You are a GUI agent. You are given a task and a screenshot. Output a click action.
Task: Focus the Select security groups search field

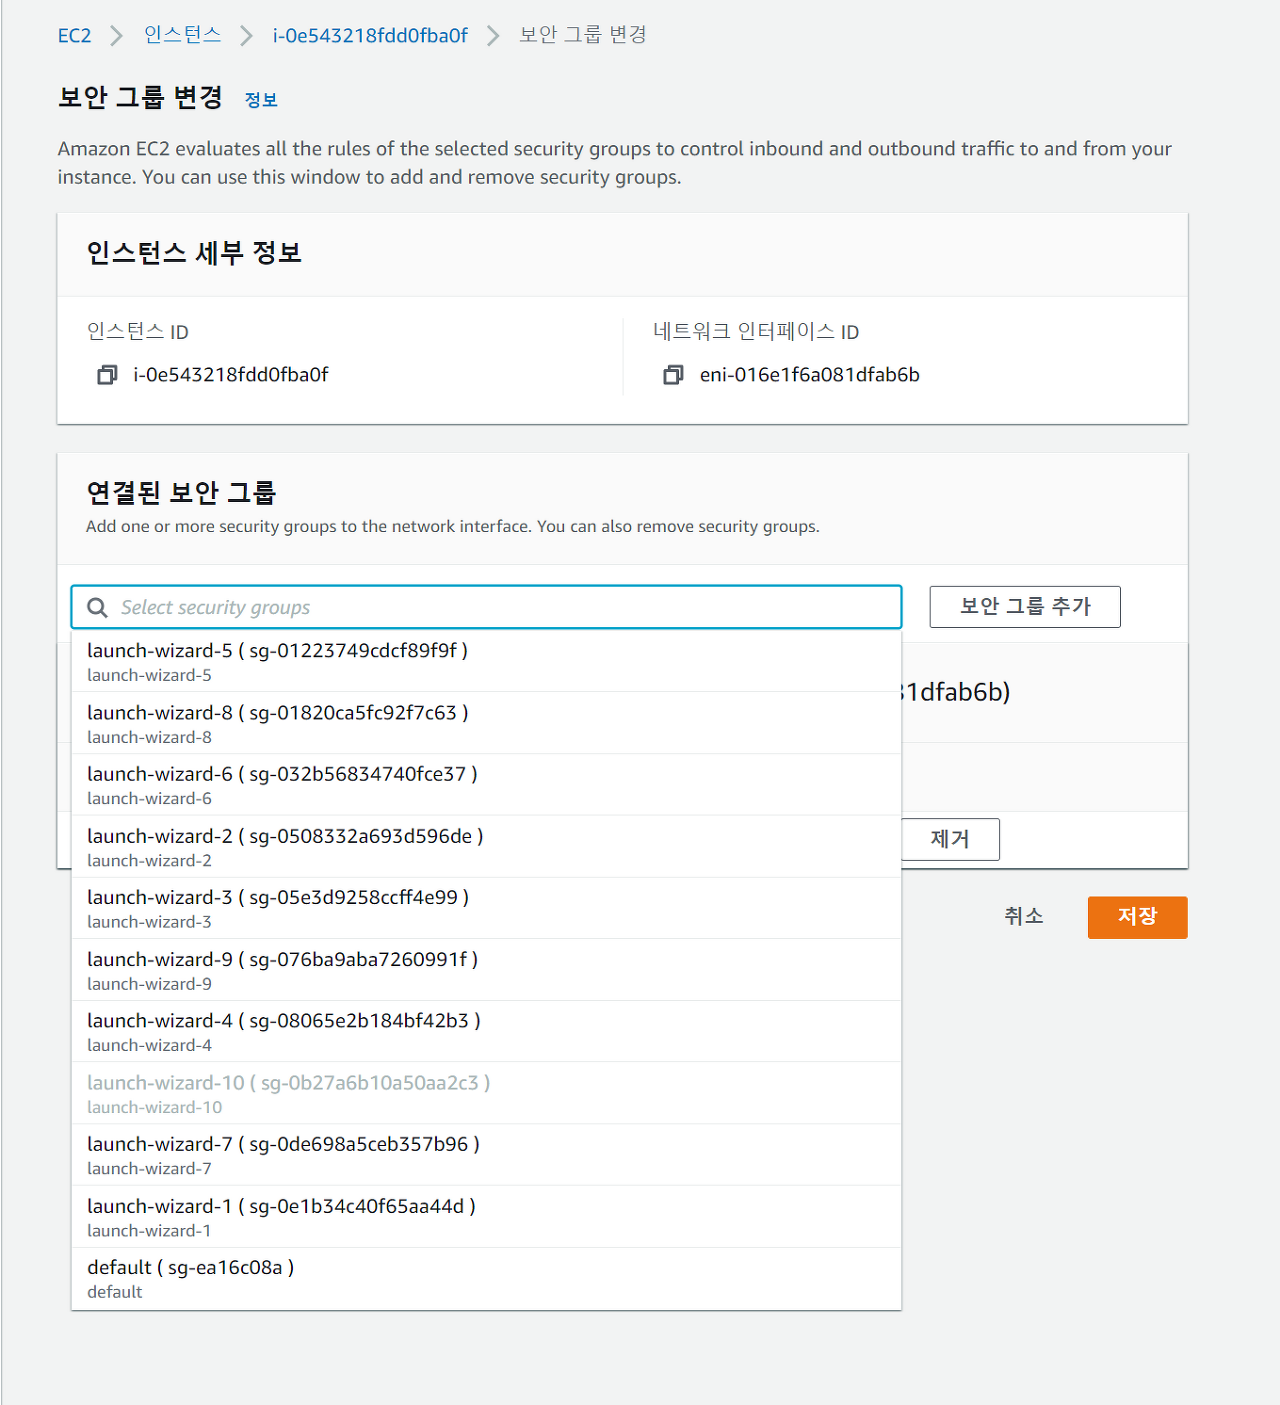tap(486, 607)
